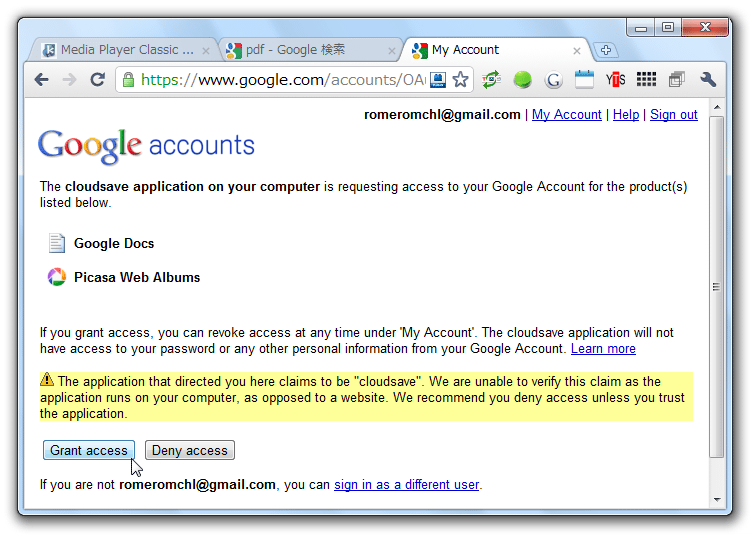The width and height of the screenshot is (754, 538).
Task: Open a new tab
Action: pyautogui.click(x=605, y=50)
